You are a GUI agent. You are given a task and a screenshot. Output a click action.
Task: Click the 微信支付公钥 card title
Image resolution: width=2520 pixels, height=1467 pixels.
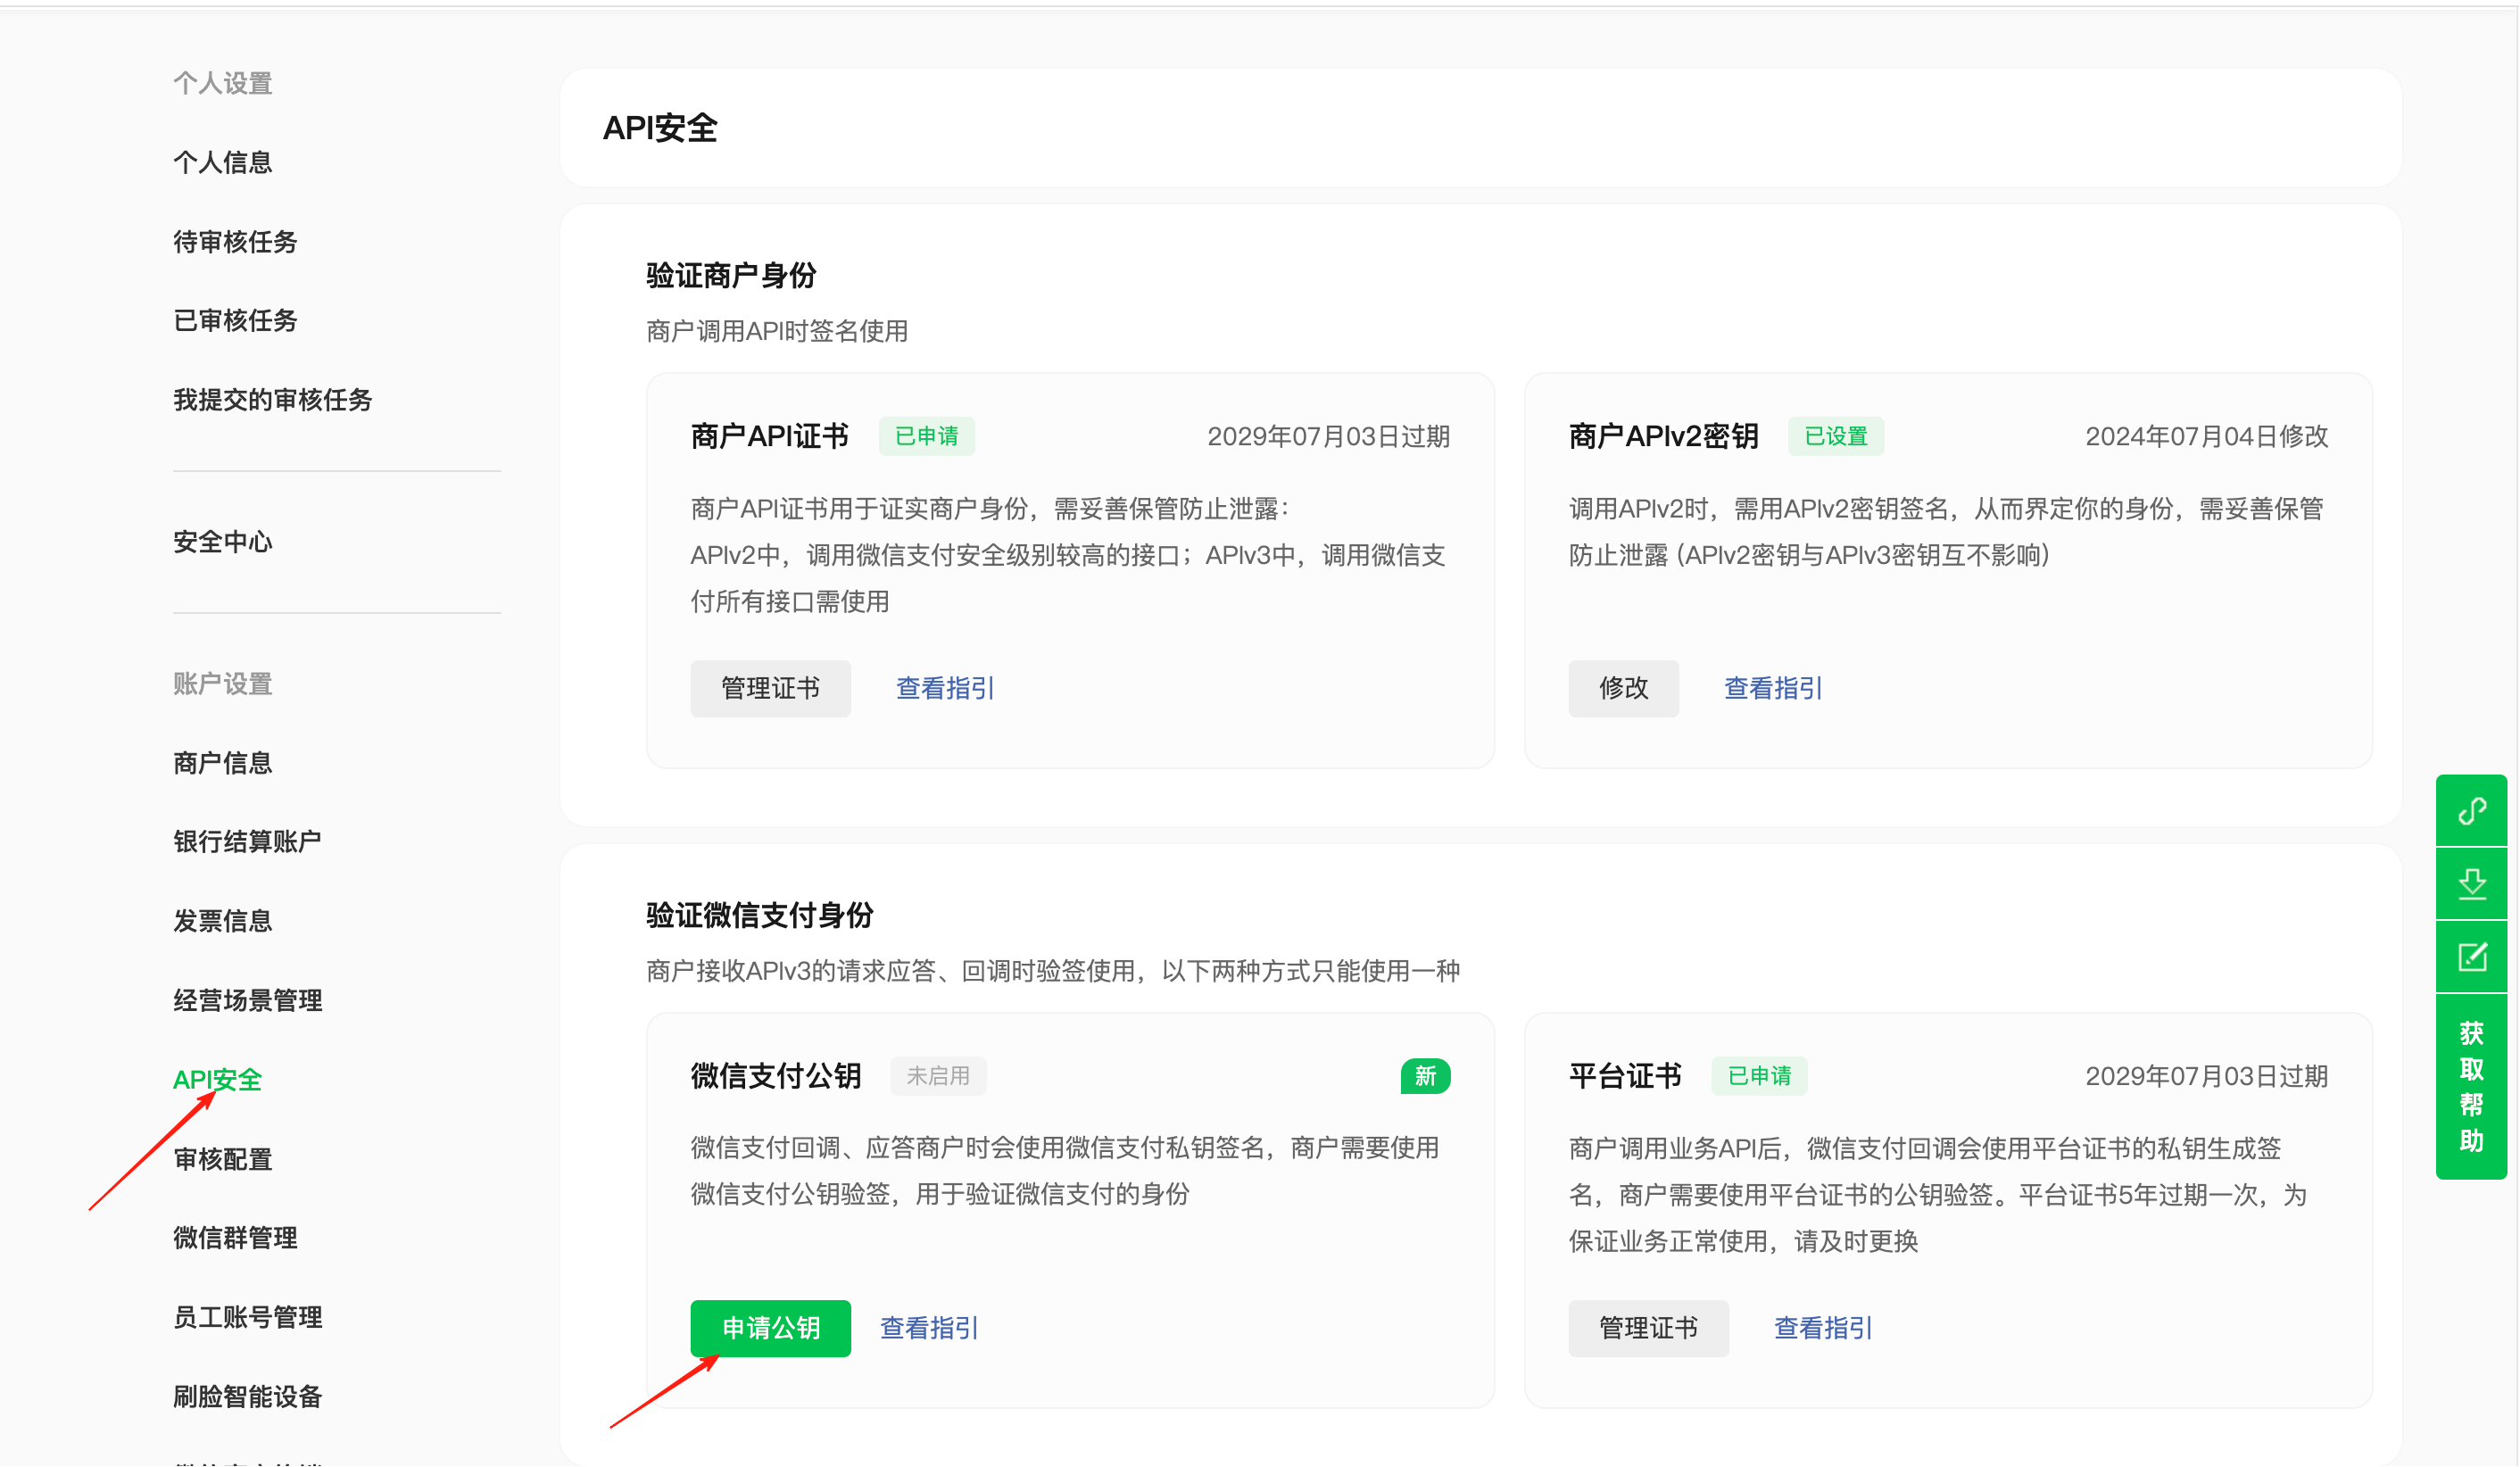776,1076
